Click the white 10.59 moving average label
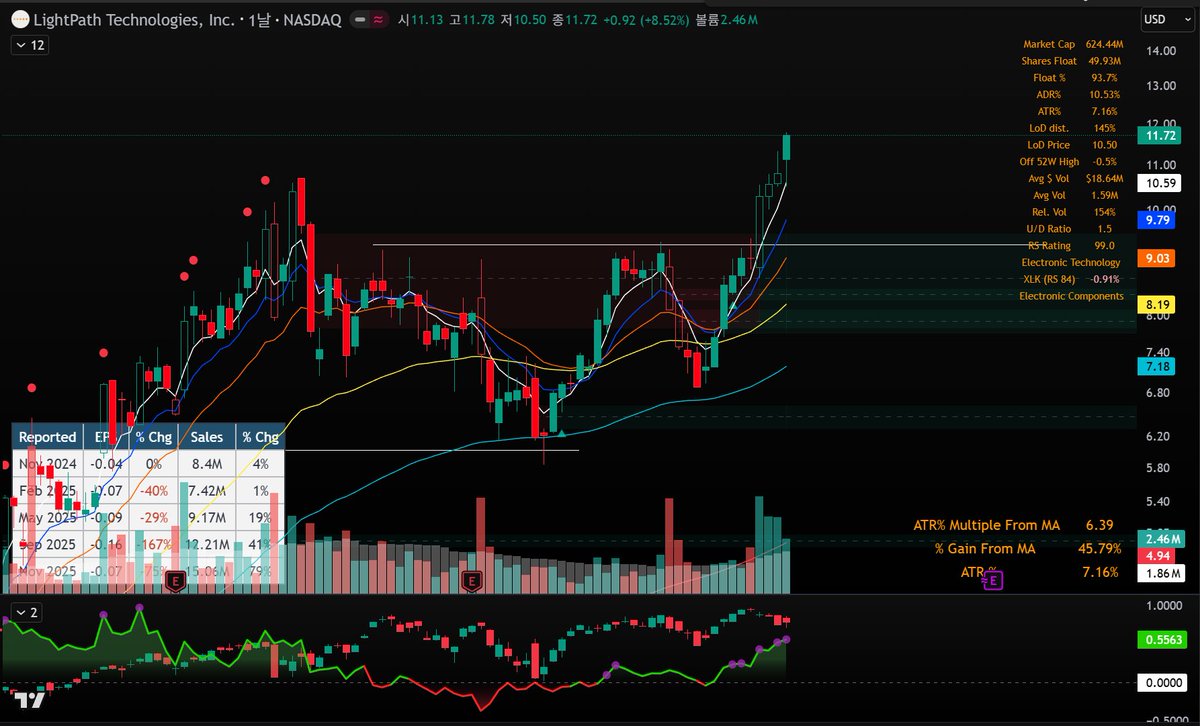 [1160, 183]
